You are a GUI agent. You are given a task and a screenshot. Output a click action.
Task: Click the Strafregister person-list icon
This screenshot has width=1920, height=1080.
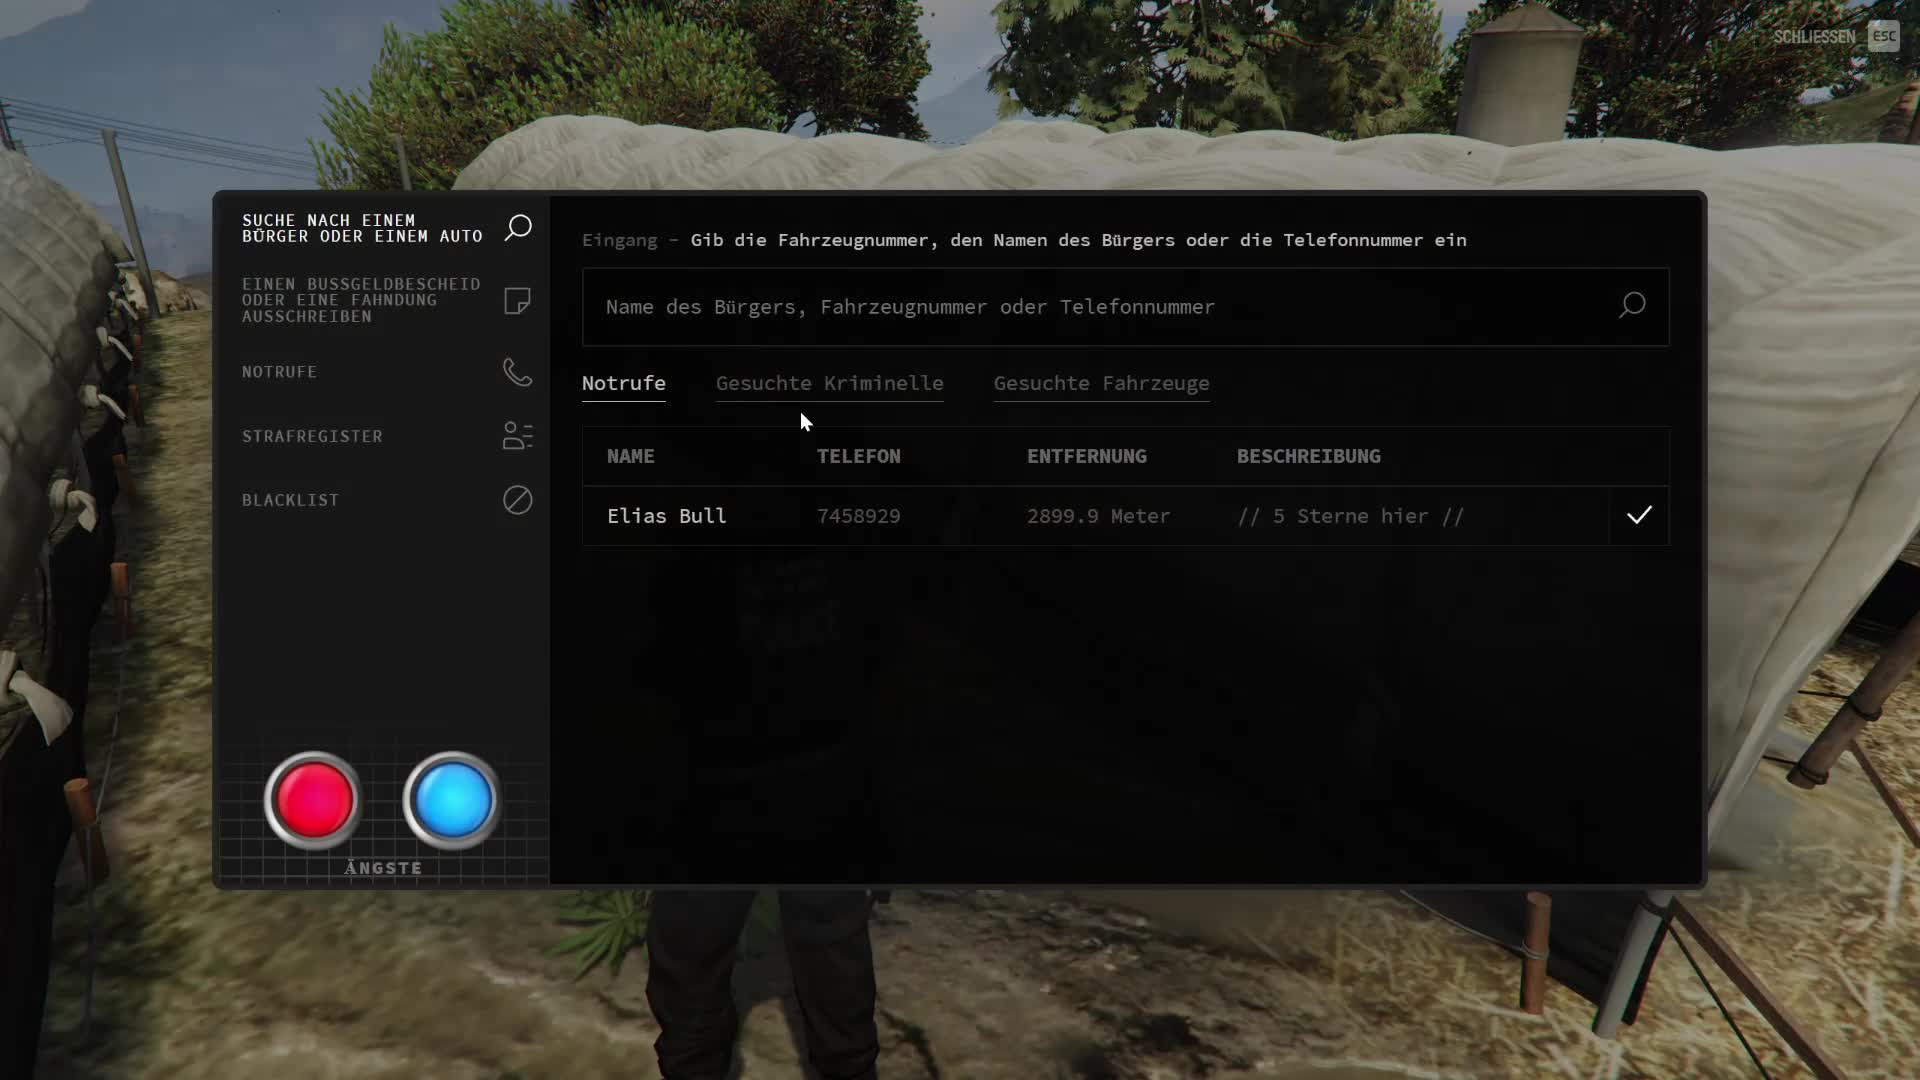517,436
